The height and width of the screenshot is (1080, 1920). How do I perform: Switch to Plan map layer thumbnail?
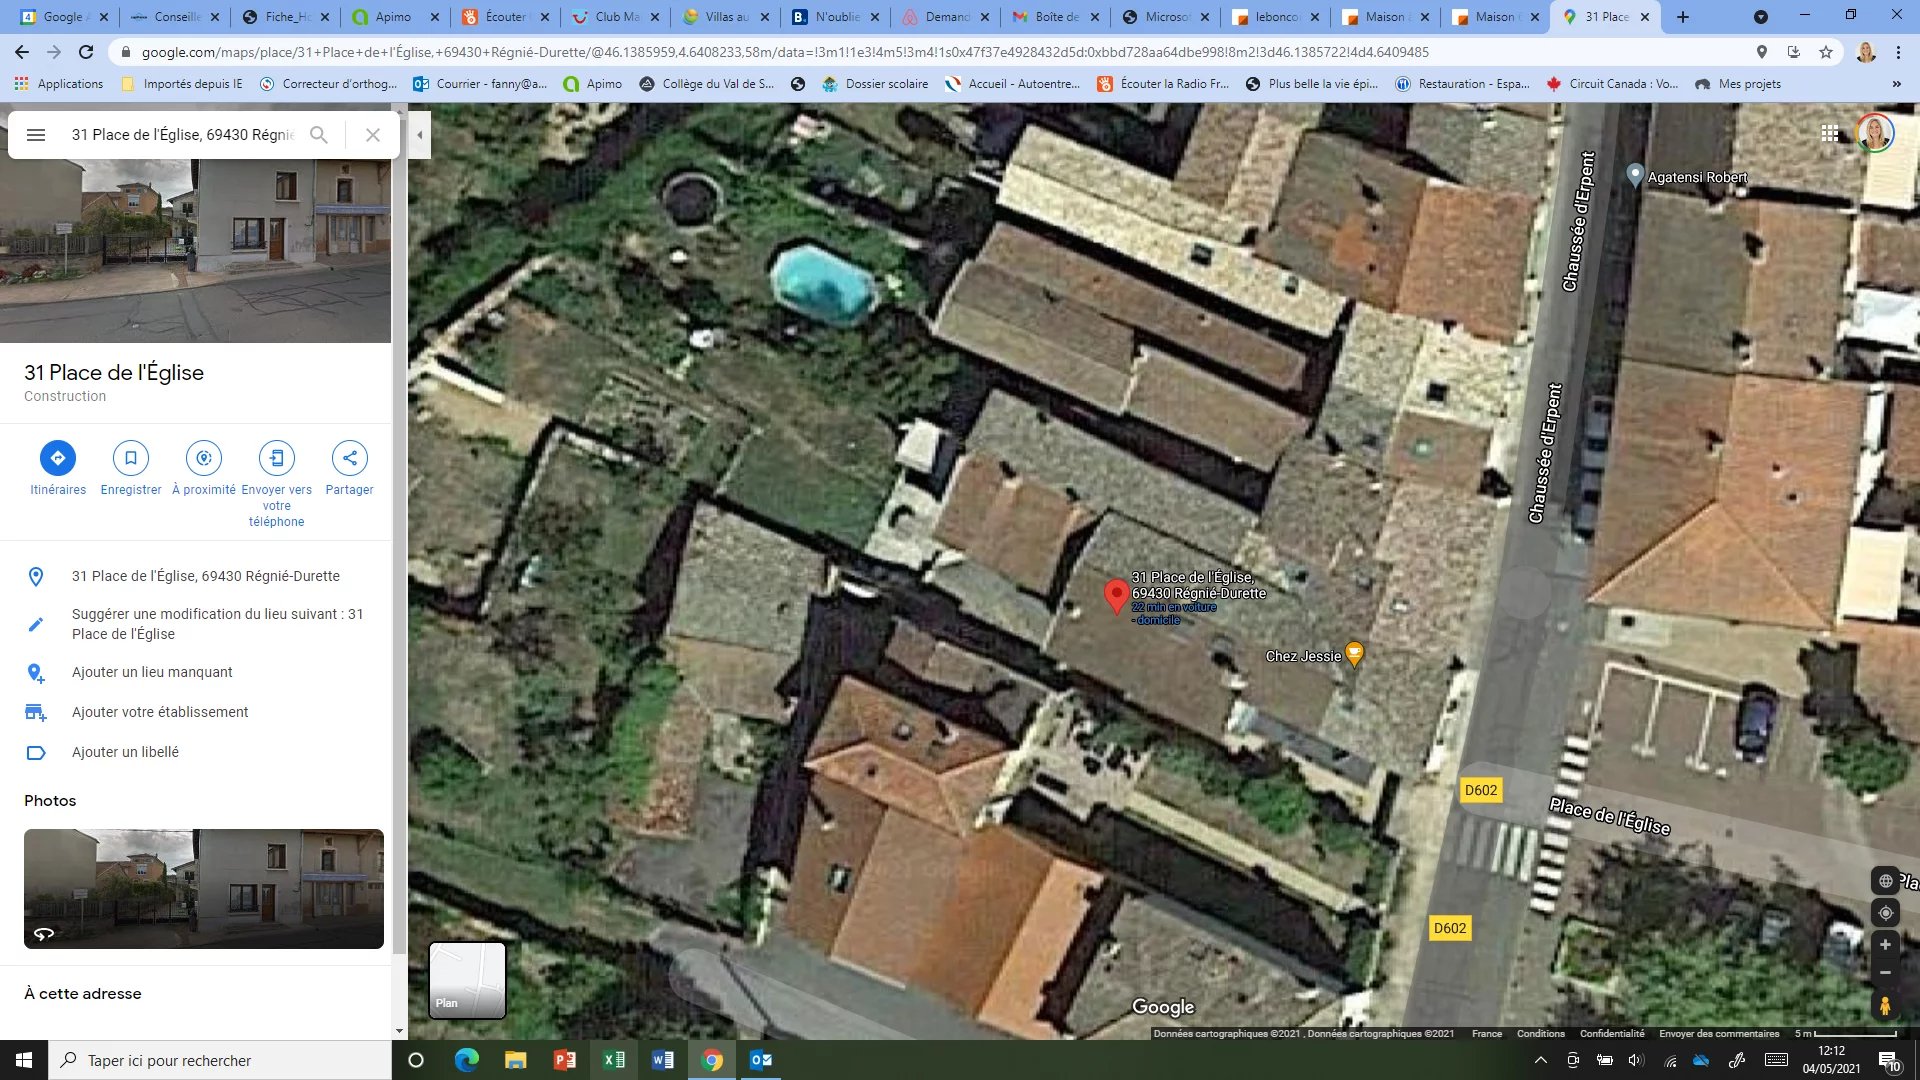point(467,980)
